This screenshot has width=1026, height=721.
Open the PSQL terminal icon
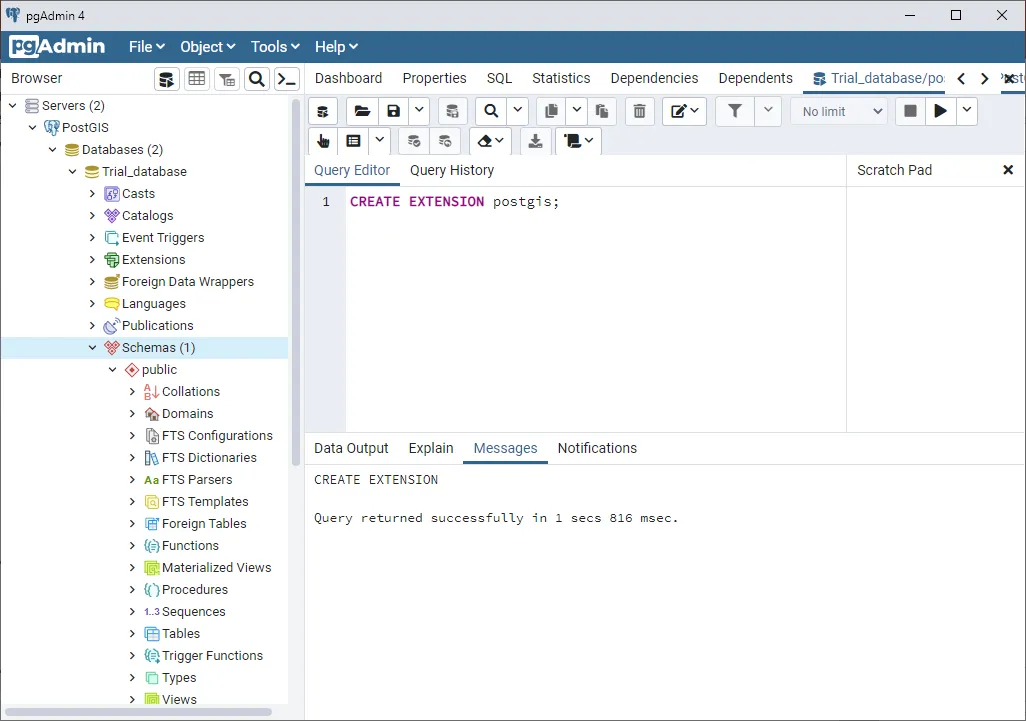pyautogui.click(x=287, y=79)
